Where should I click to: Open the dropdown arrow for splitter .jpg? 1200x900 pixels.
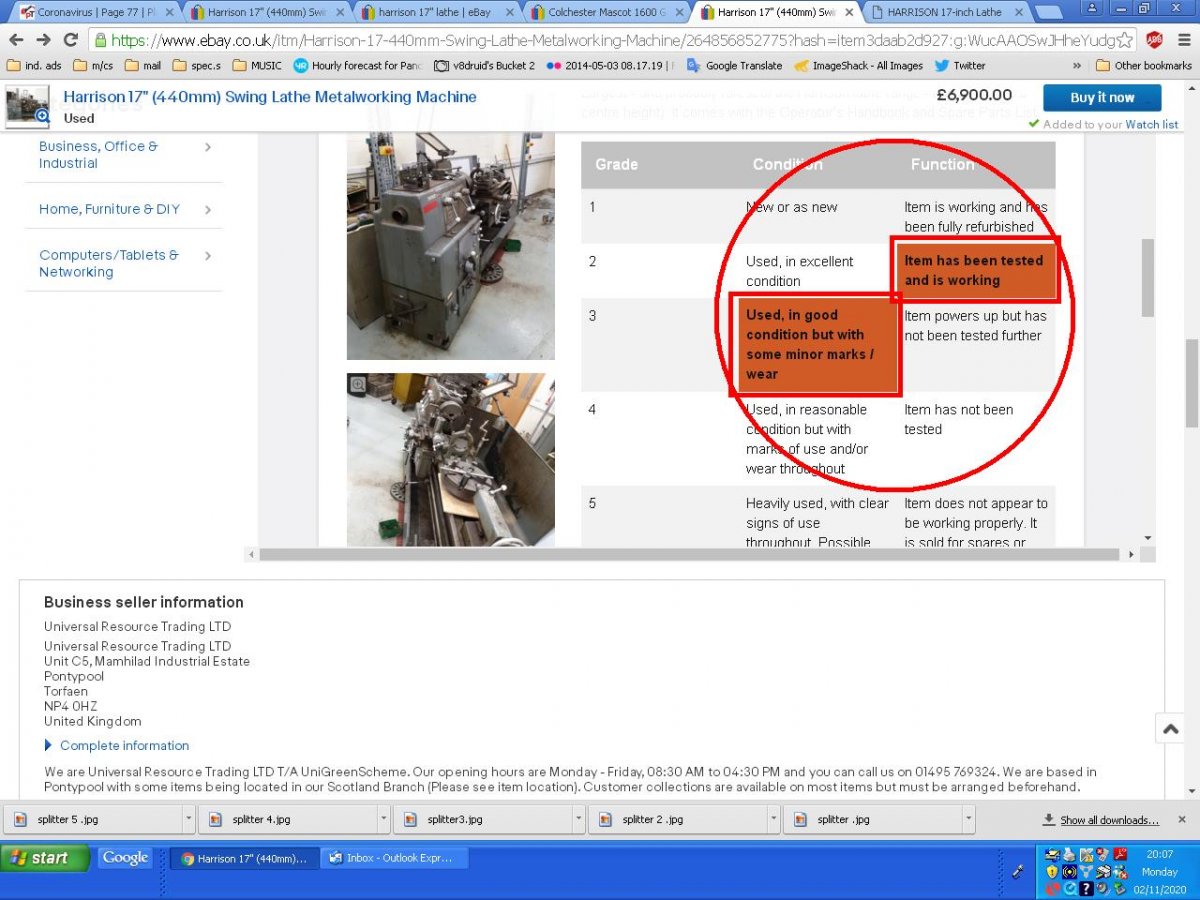969,819
